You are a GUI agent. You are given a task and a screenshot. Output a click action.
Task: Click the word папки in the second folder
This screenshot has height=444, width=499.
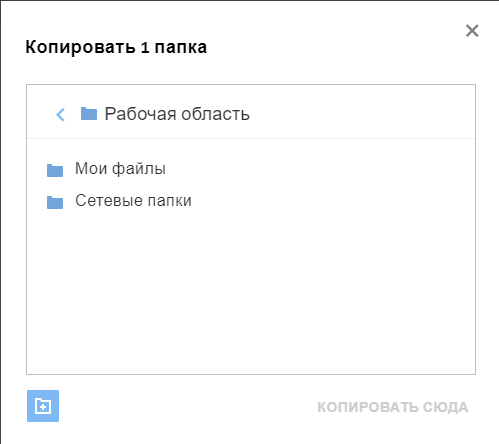tap(170, 201)
